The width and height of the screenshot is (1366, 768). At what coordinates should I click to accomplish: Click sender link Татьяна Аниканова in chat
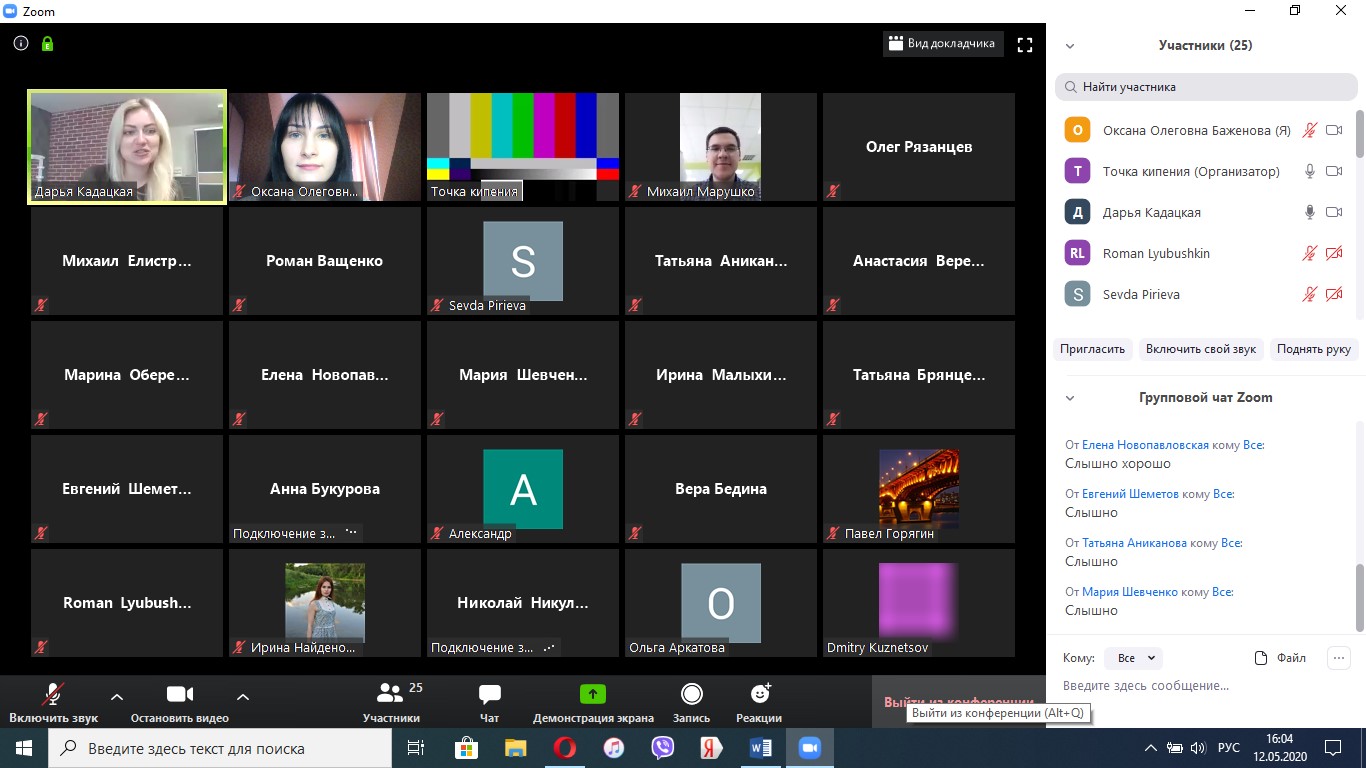1134,543
